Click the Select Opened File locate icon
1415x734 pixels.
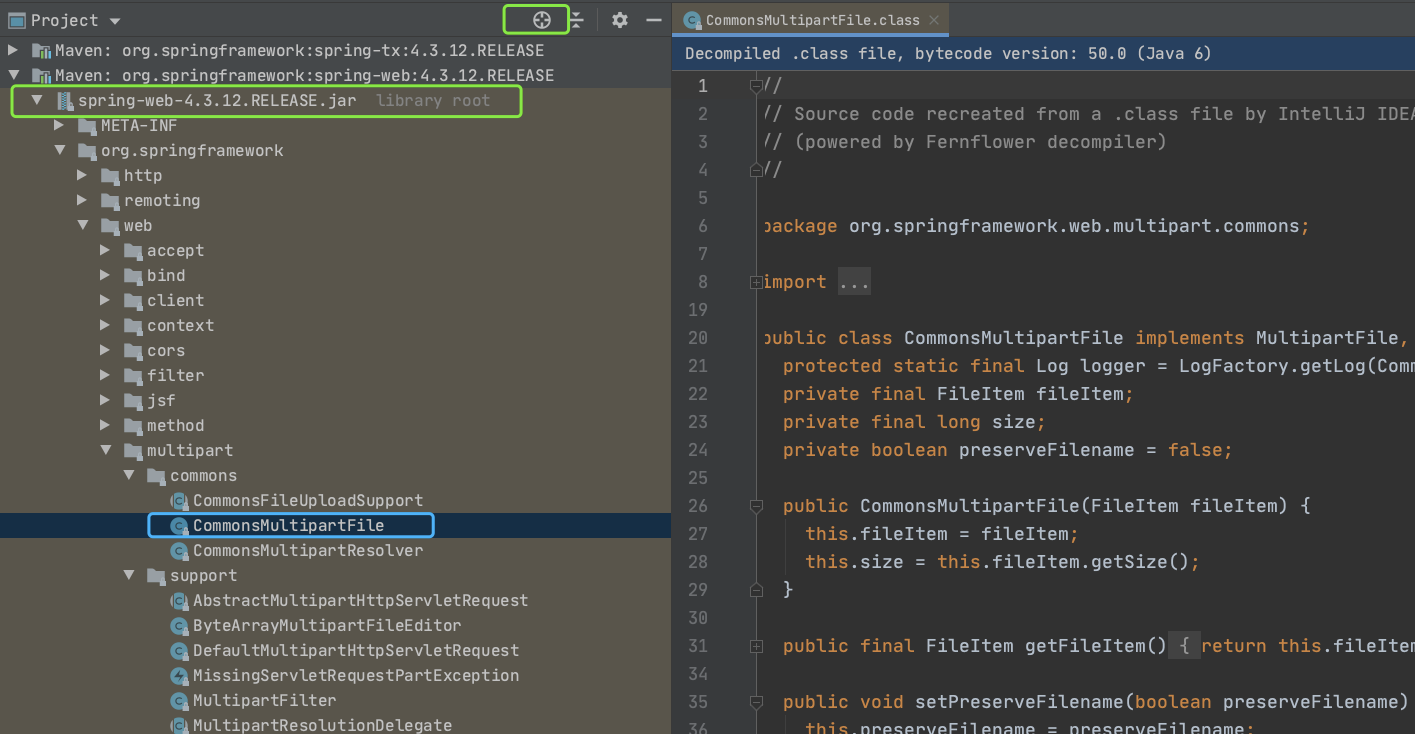[x=541, y=20]
